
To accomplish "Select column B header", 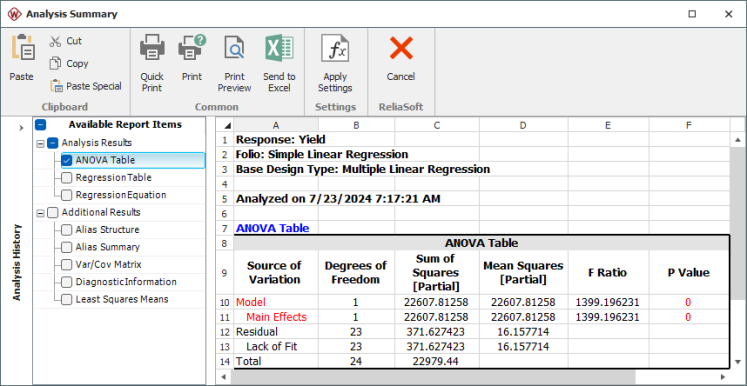I will [356, 125].
